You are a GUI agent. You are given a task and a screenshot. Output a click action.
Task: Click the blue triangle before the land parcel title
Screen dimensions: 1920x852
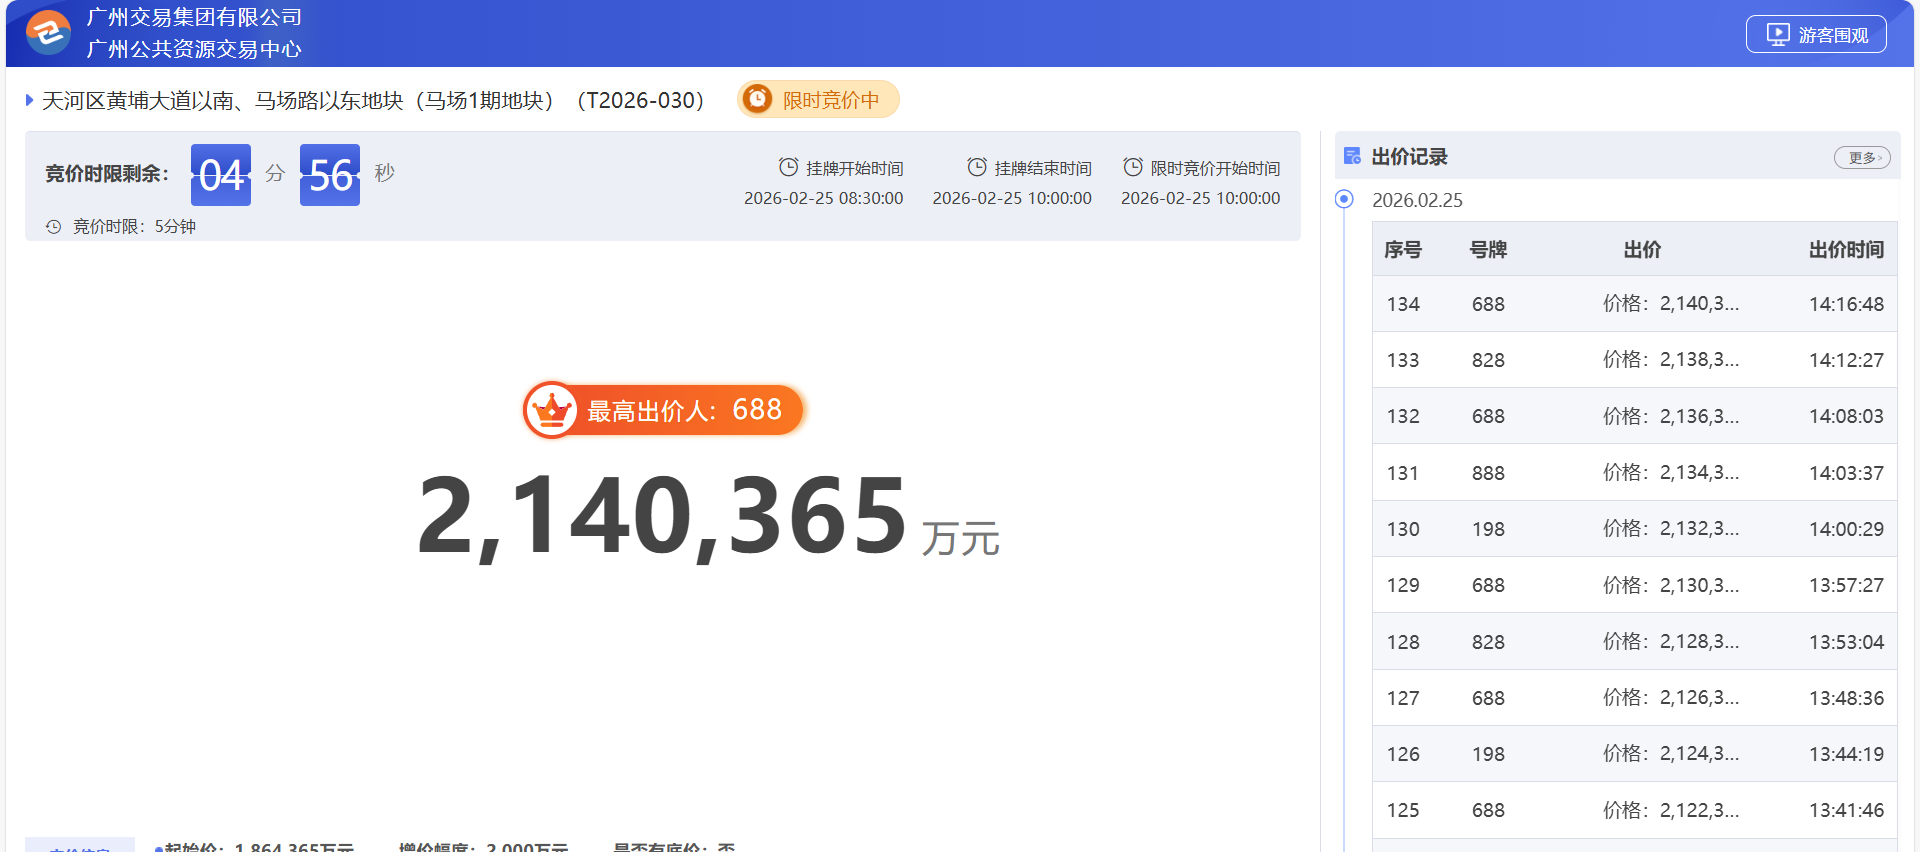30,100
